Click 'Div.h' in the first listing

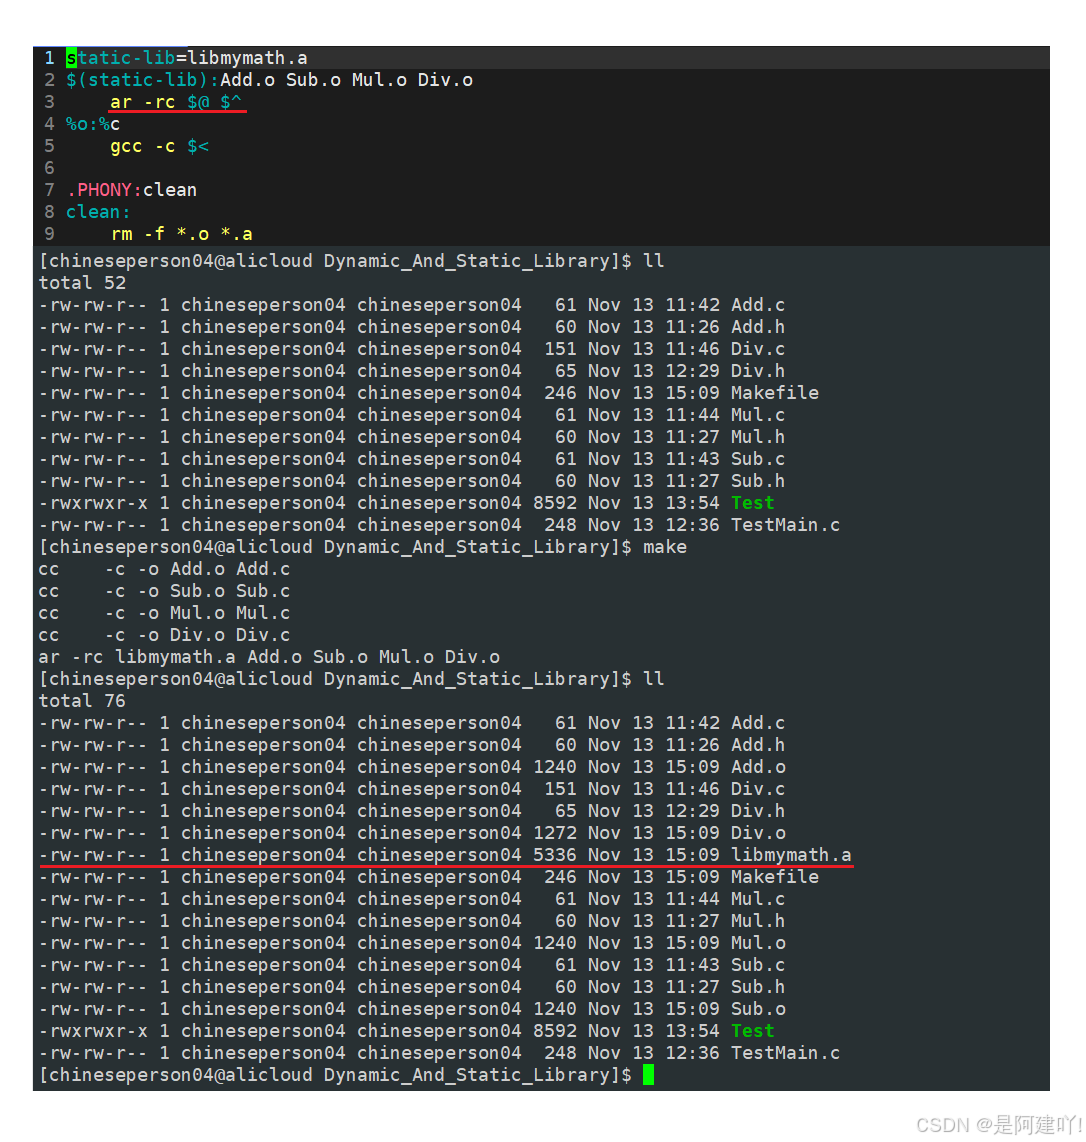tap(758, 371)
